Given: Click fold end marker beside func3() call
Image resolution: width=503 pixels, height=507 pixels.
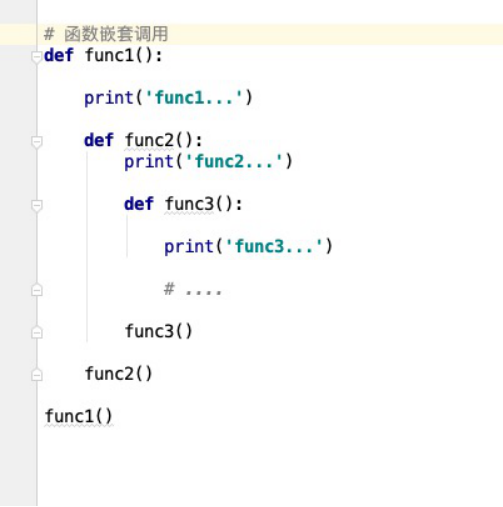Looking at the screenshot, I should (37, 332).
